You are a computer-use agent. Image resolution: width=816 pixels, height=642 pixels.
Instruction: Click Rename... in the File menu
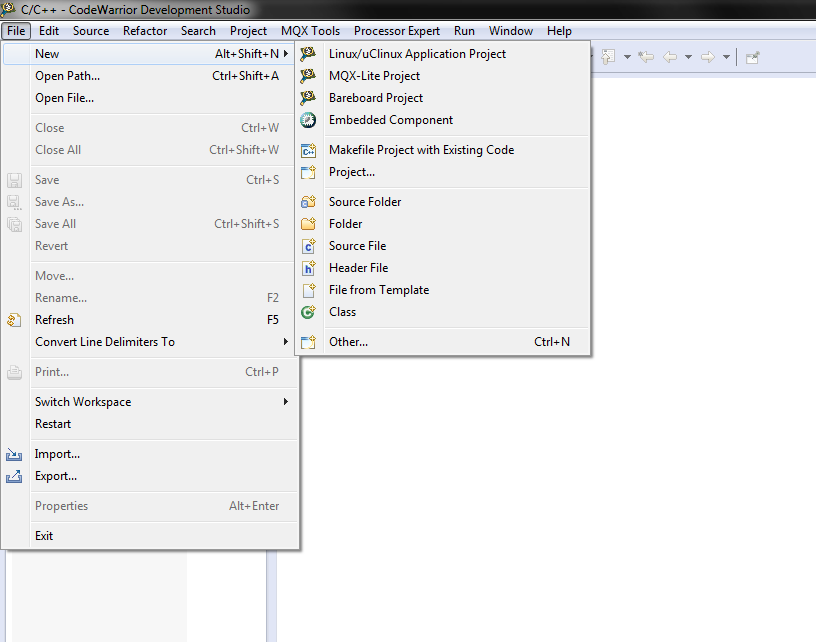pos(150,298)
